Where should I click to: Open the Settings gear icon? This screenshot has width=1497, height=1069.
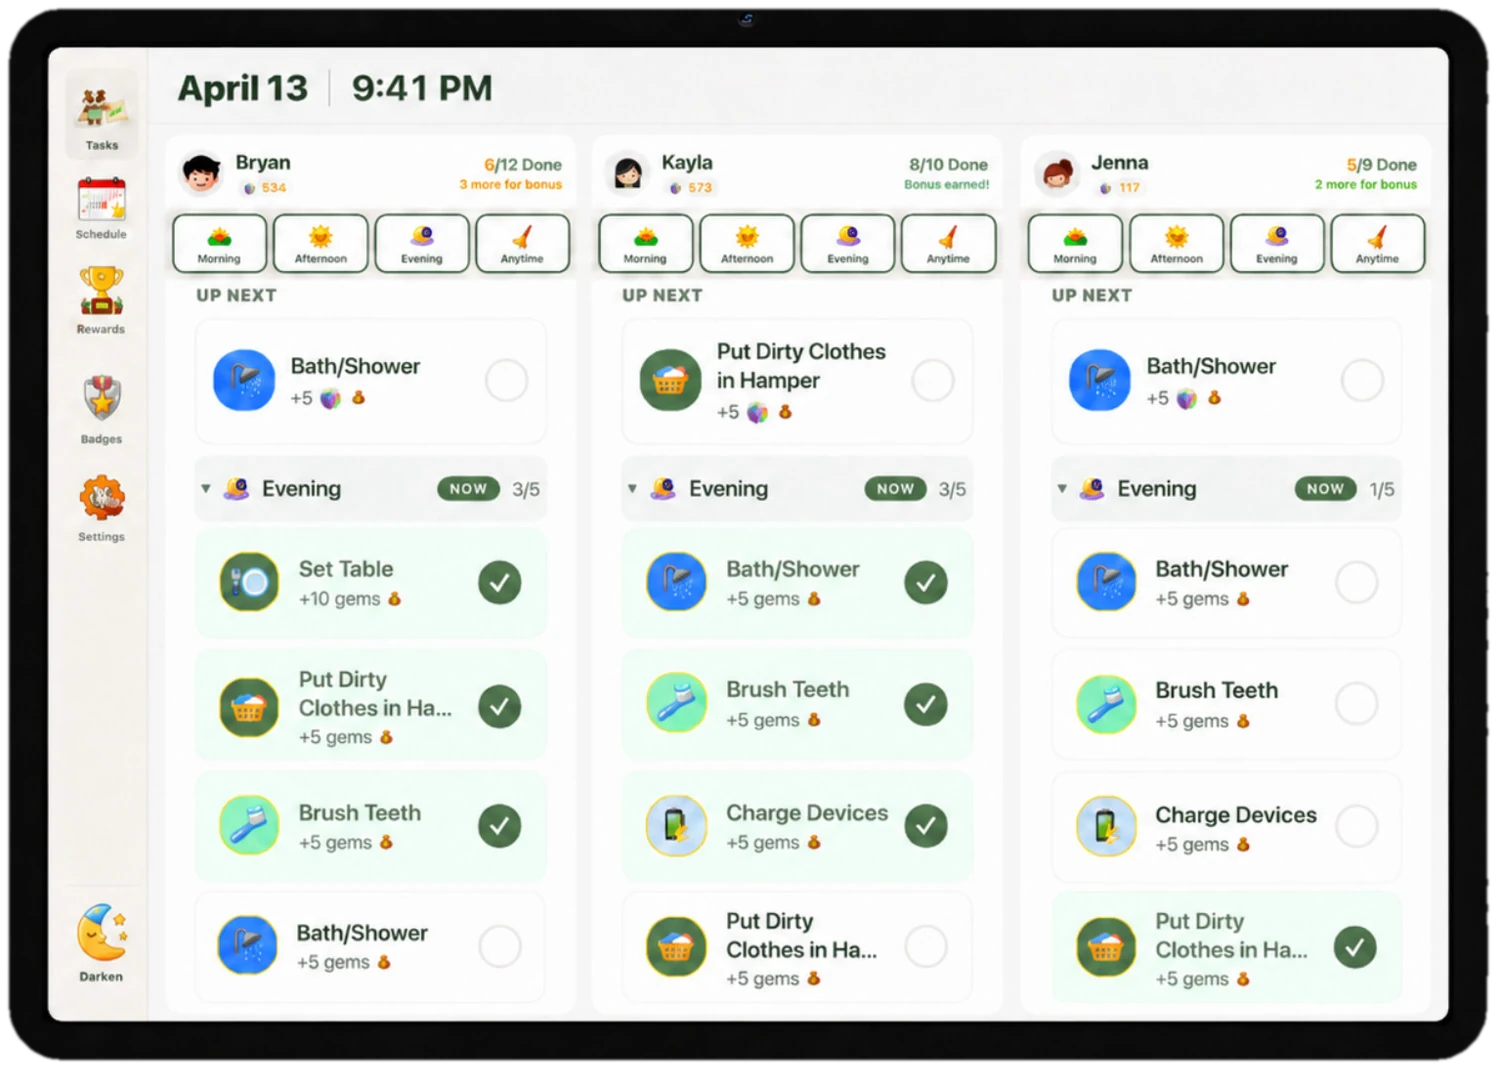[x=102, y=497]
